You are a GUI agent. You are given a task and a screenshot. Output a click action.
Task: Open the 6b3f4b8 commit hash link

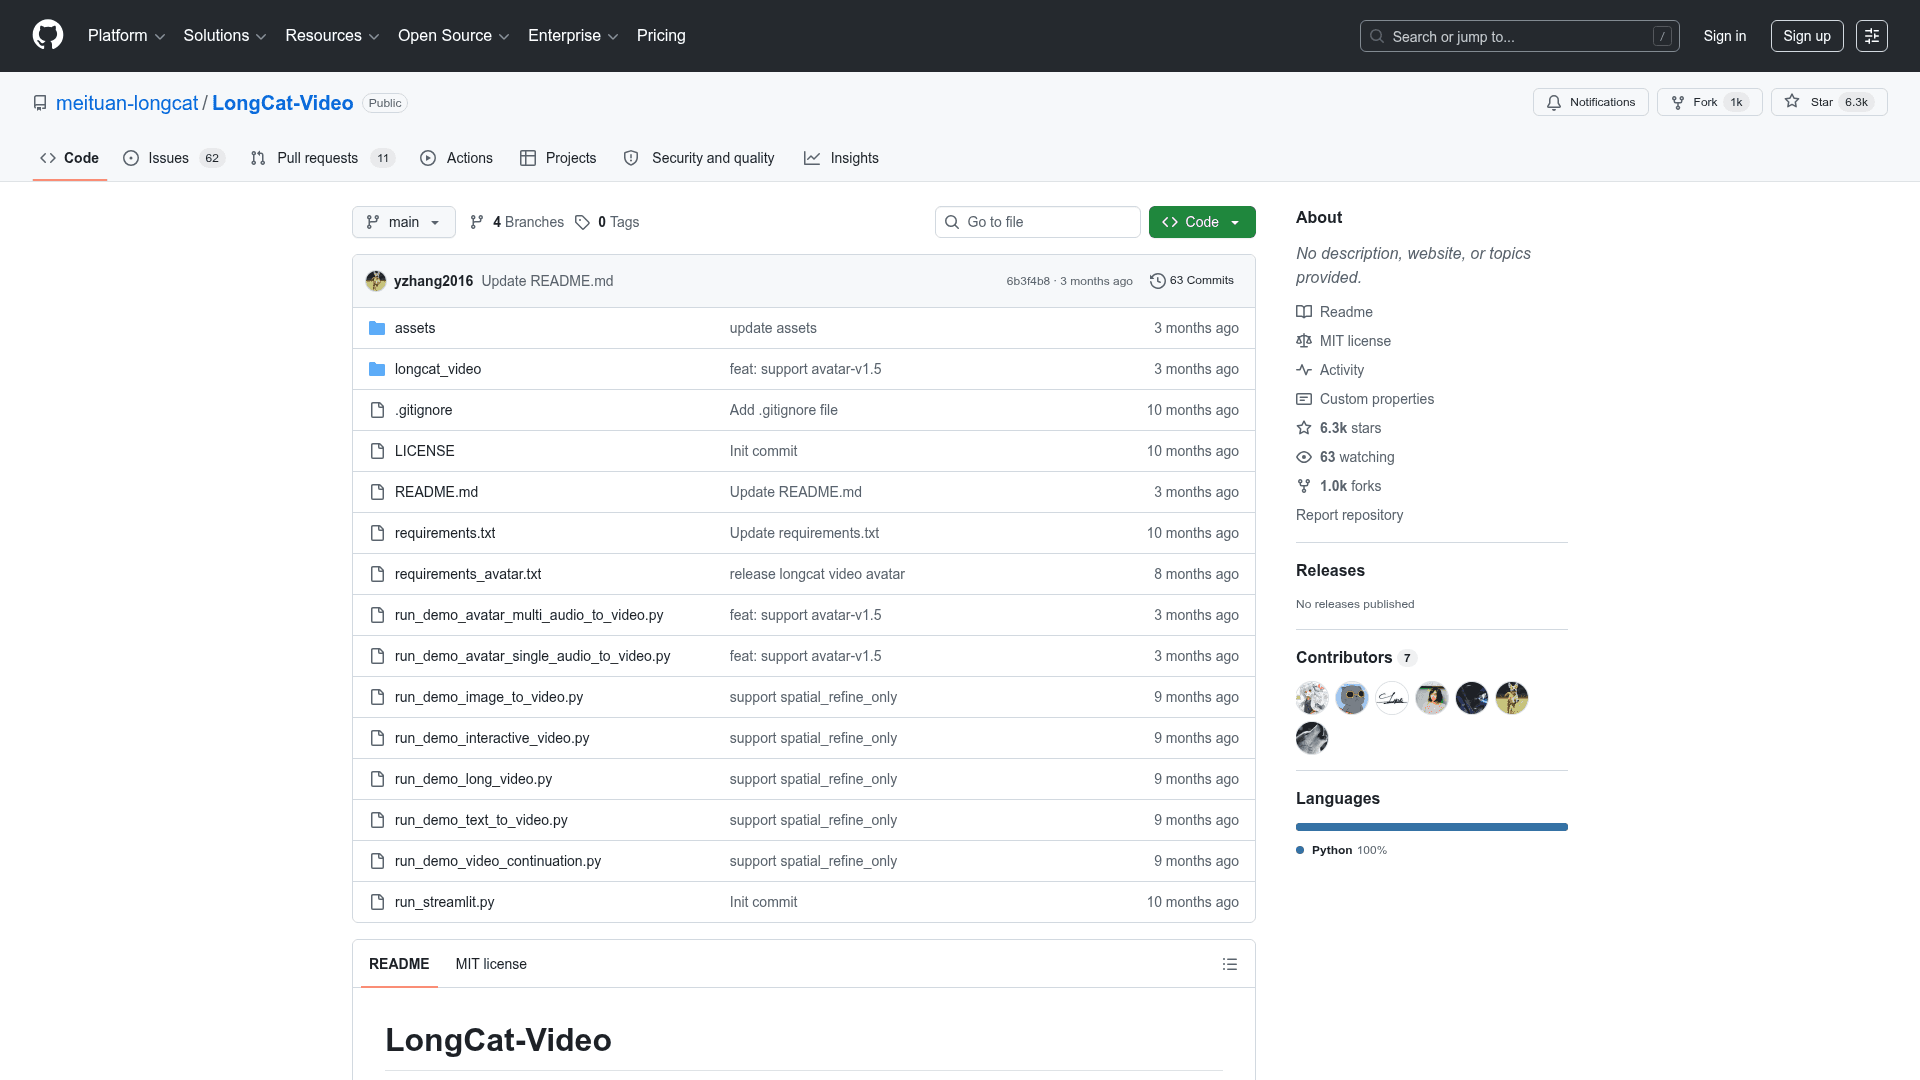click(1028, 281)
